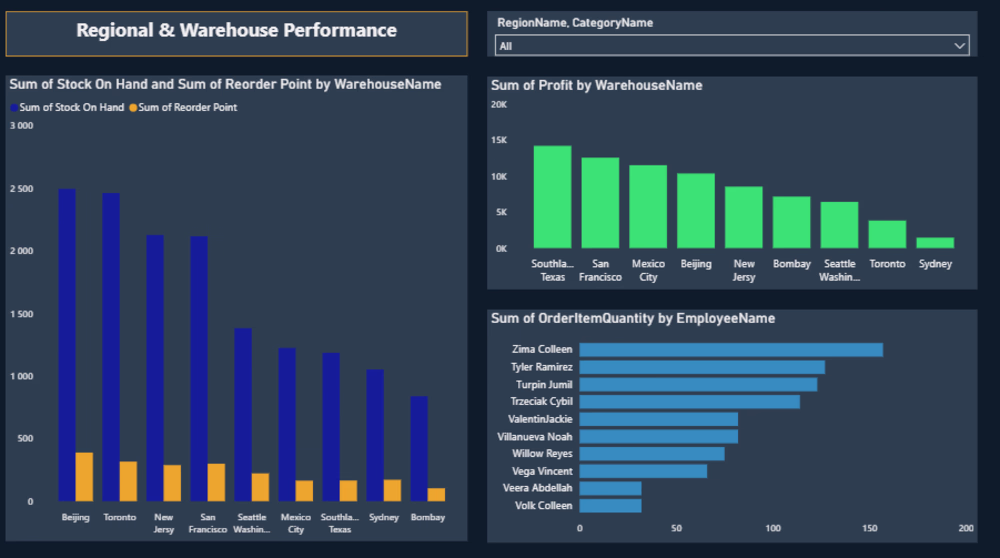
Task: Click Beijing green profit bar
Action: coord(696,211)
